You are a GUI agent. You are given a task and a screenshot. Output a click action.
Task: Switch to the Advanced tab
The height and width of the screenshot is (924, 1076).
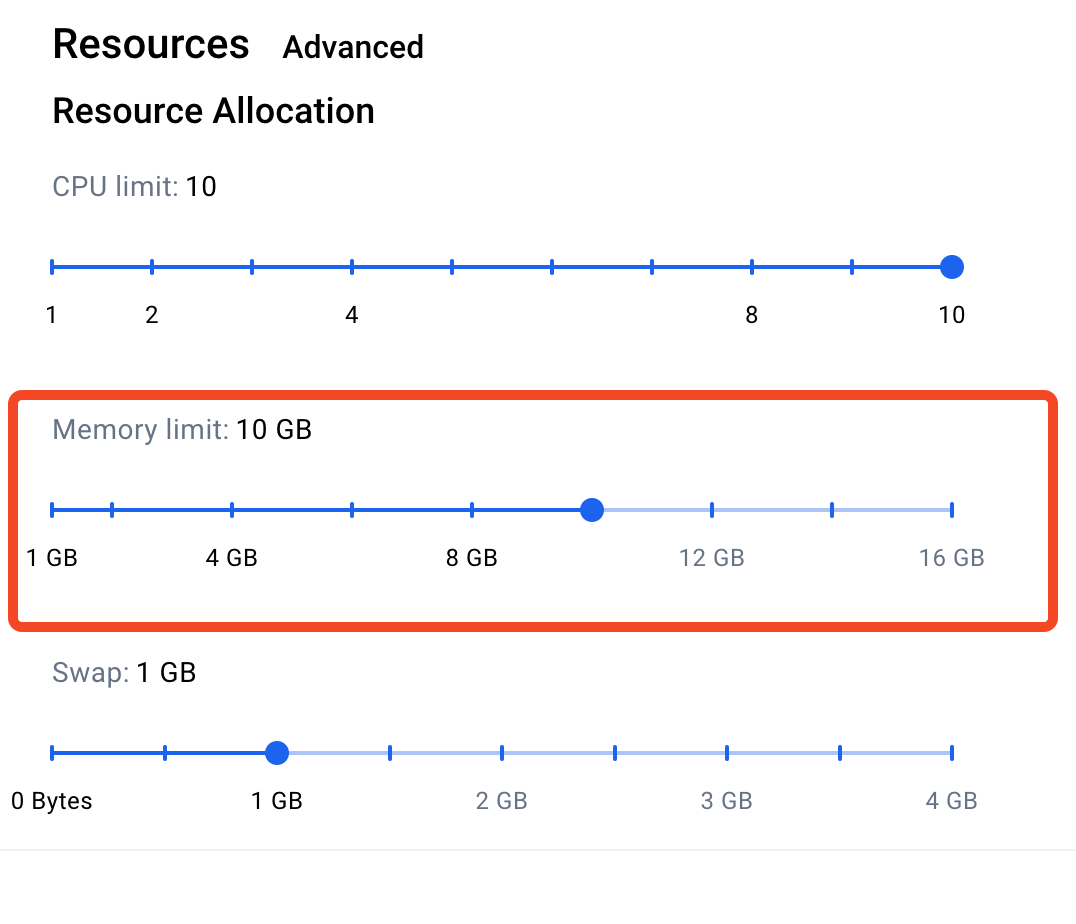click(353, 47)
